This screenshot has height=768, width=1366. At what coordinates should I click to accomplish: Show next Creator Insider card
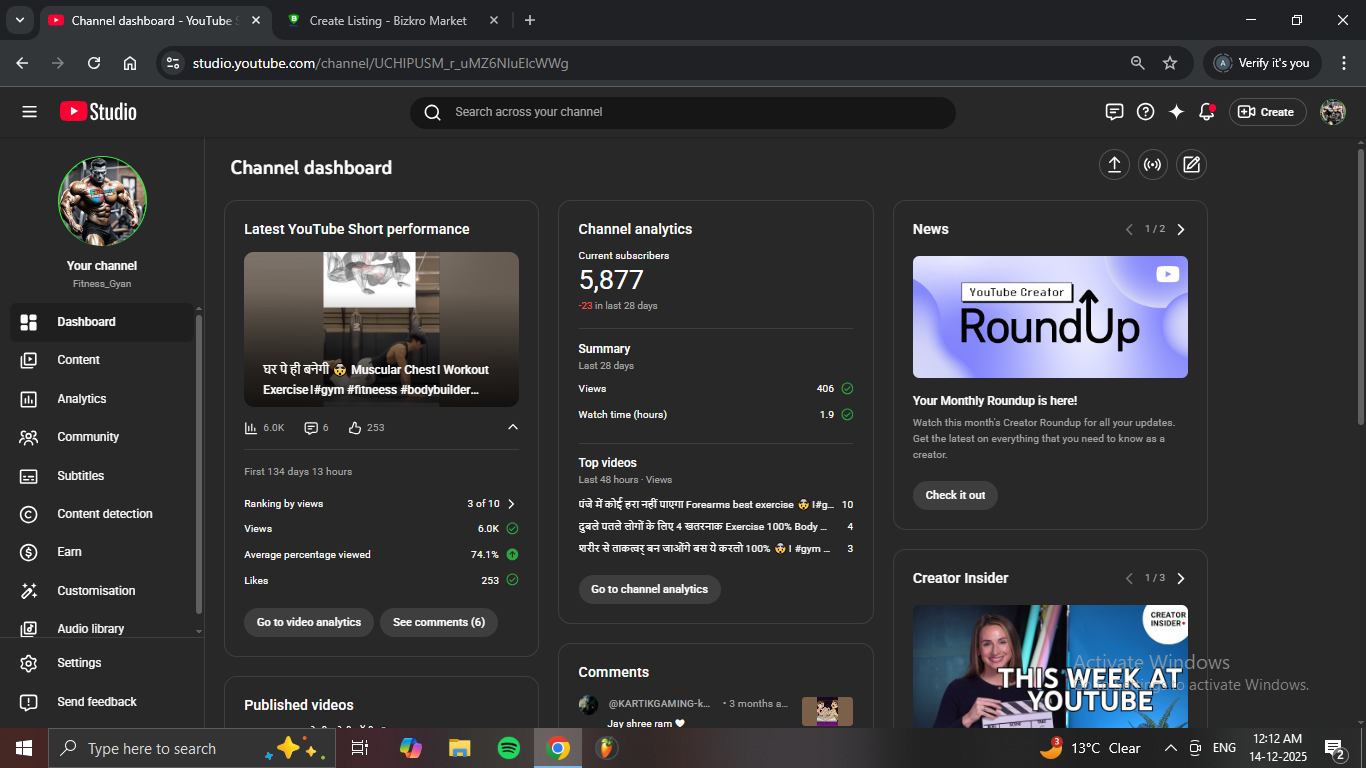click(1181, 578)
